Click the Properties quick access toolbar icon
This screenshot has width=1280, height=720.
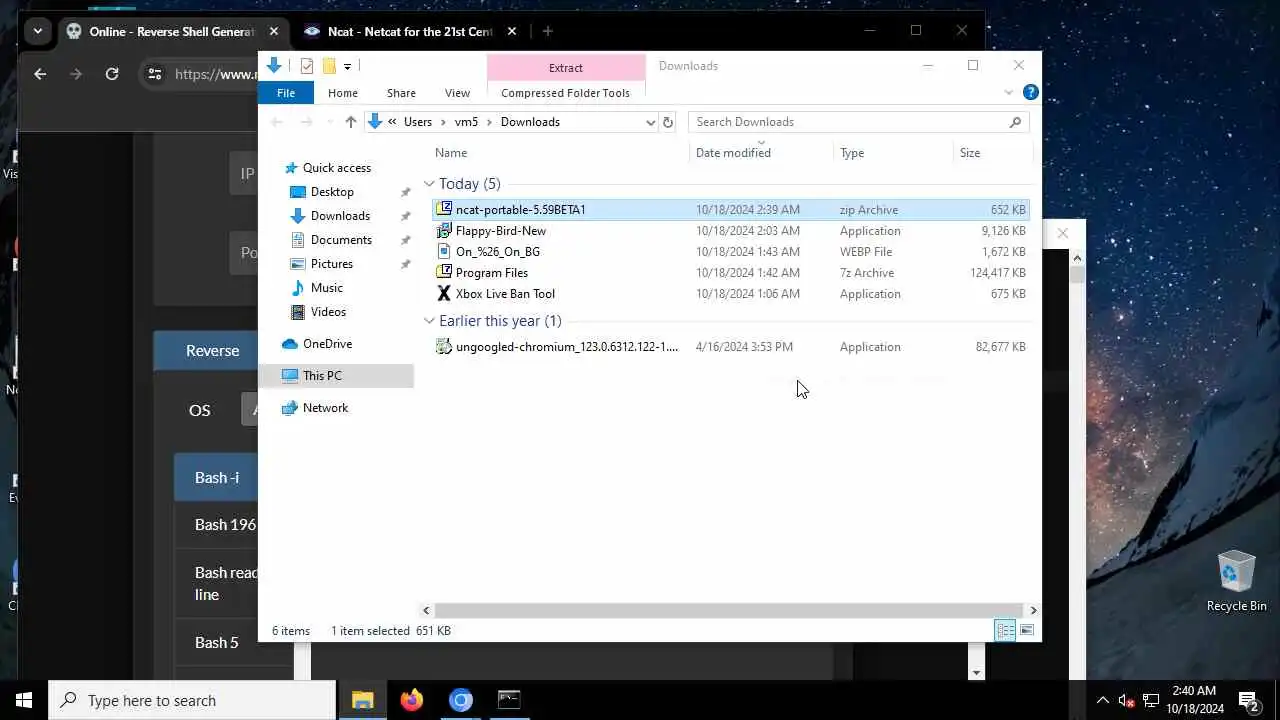(307, 66)
